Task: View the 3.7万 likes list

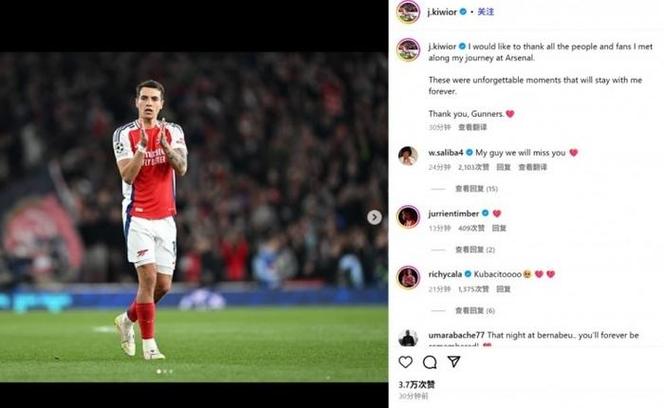Action: tap(417, 384)
